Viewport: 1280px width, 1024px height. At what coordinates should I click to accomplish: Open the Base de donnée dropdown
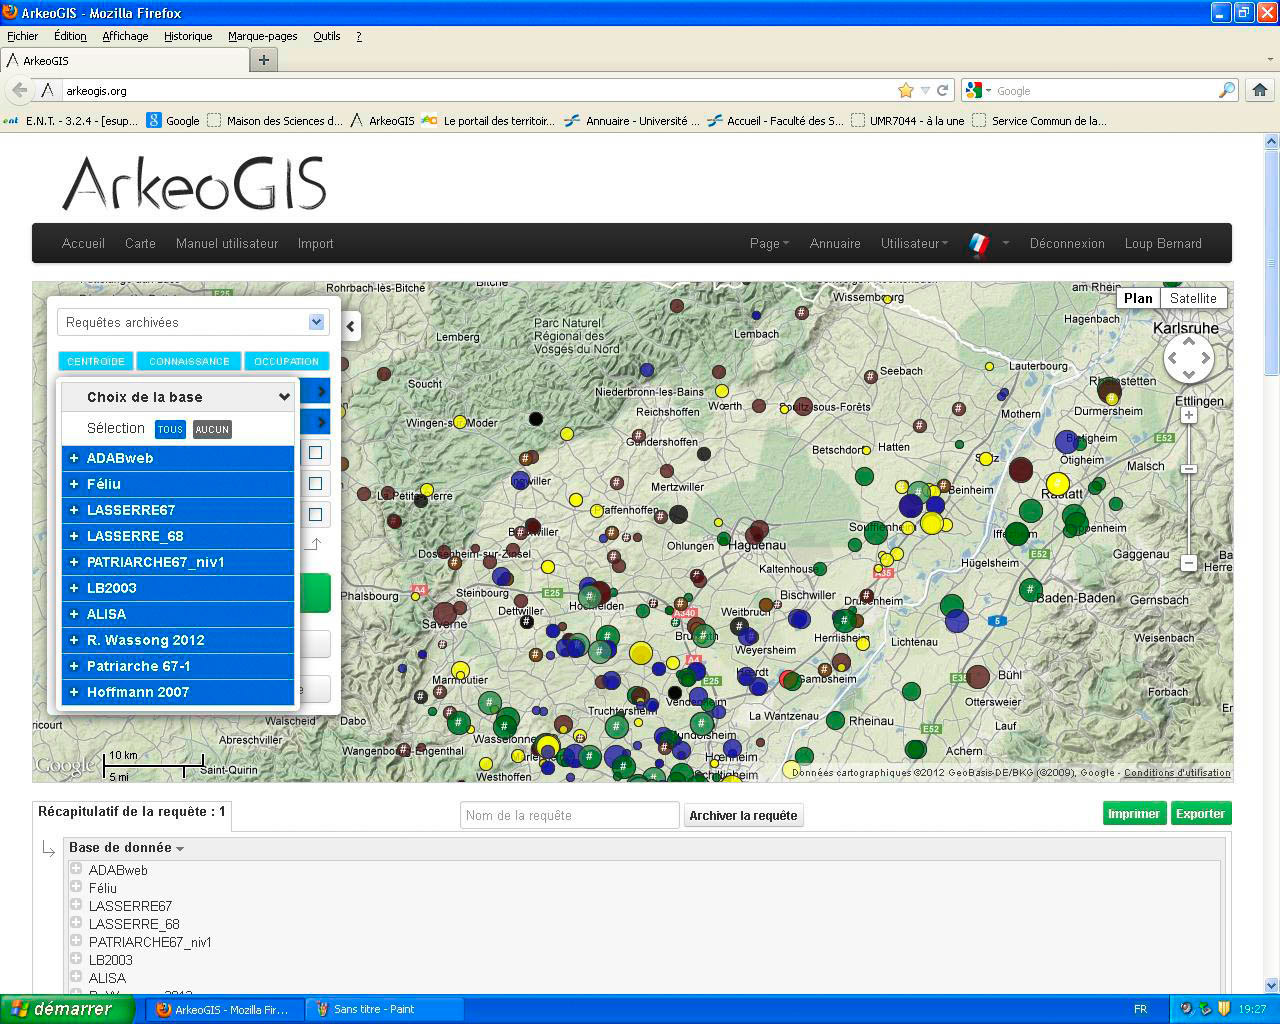126,847
